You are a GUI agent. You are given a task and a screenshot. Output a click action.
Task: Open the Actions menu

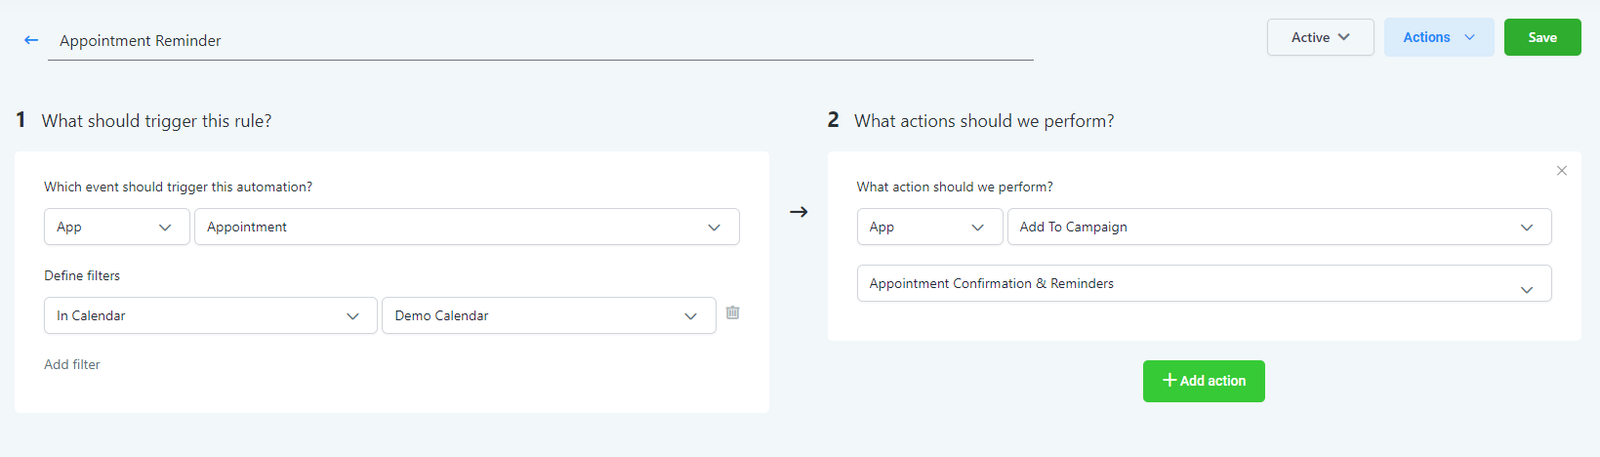[x=1438, y=37]
